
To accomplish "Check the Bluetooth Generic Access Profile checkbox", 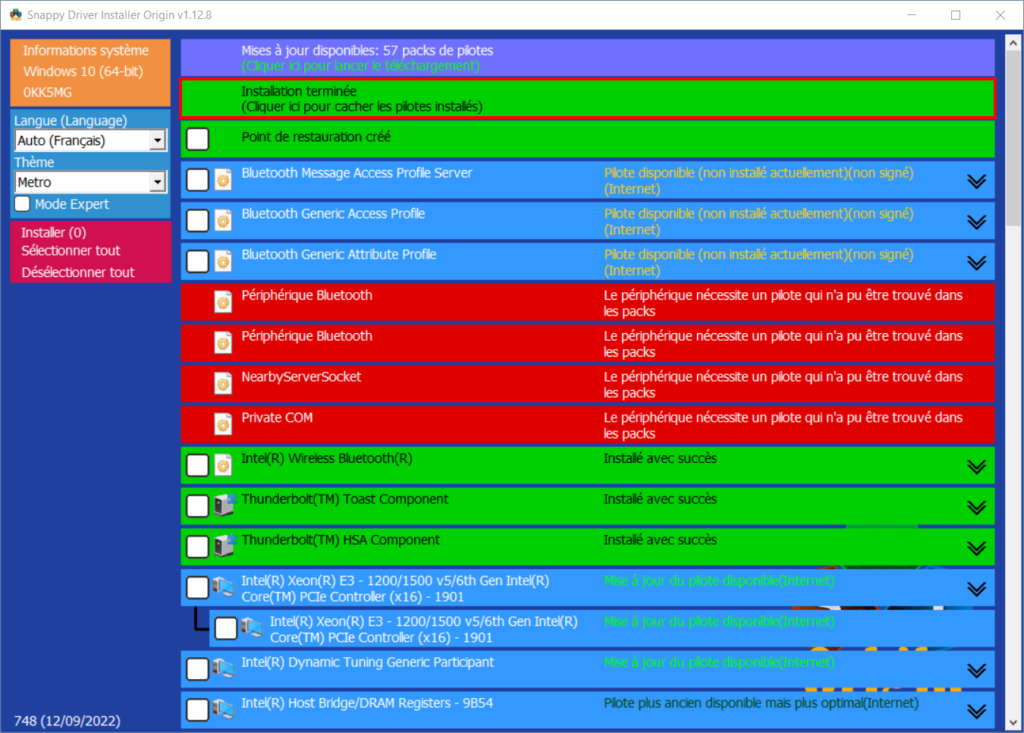I will (197, 221).
